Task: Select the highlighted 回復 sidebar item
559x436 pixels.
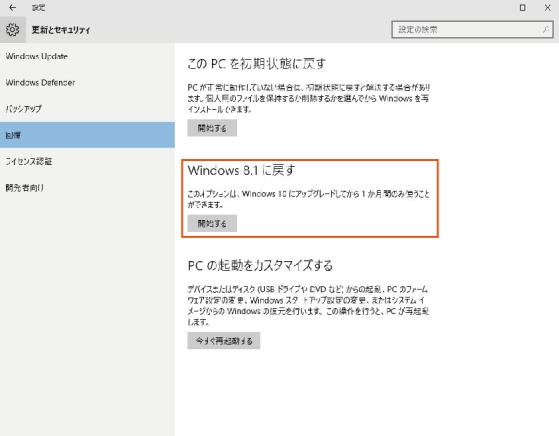Action: pyautogui.click(x=87, y=135)
